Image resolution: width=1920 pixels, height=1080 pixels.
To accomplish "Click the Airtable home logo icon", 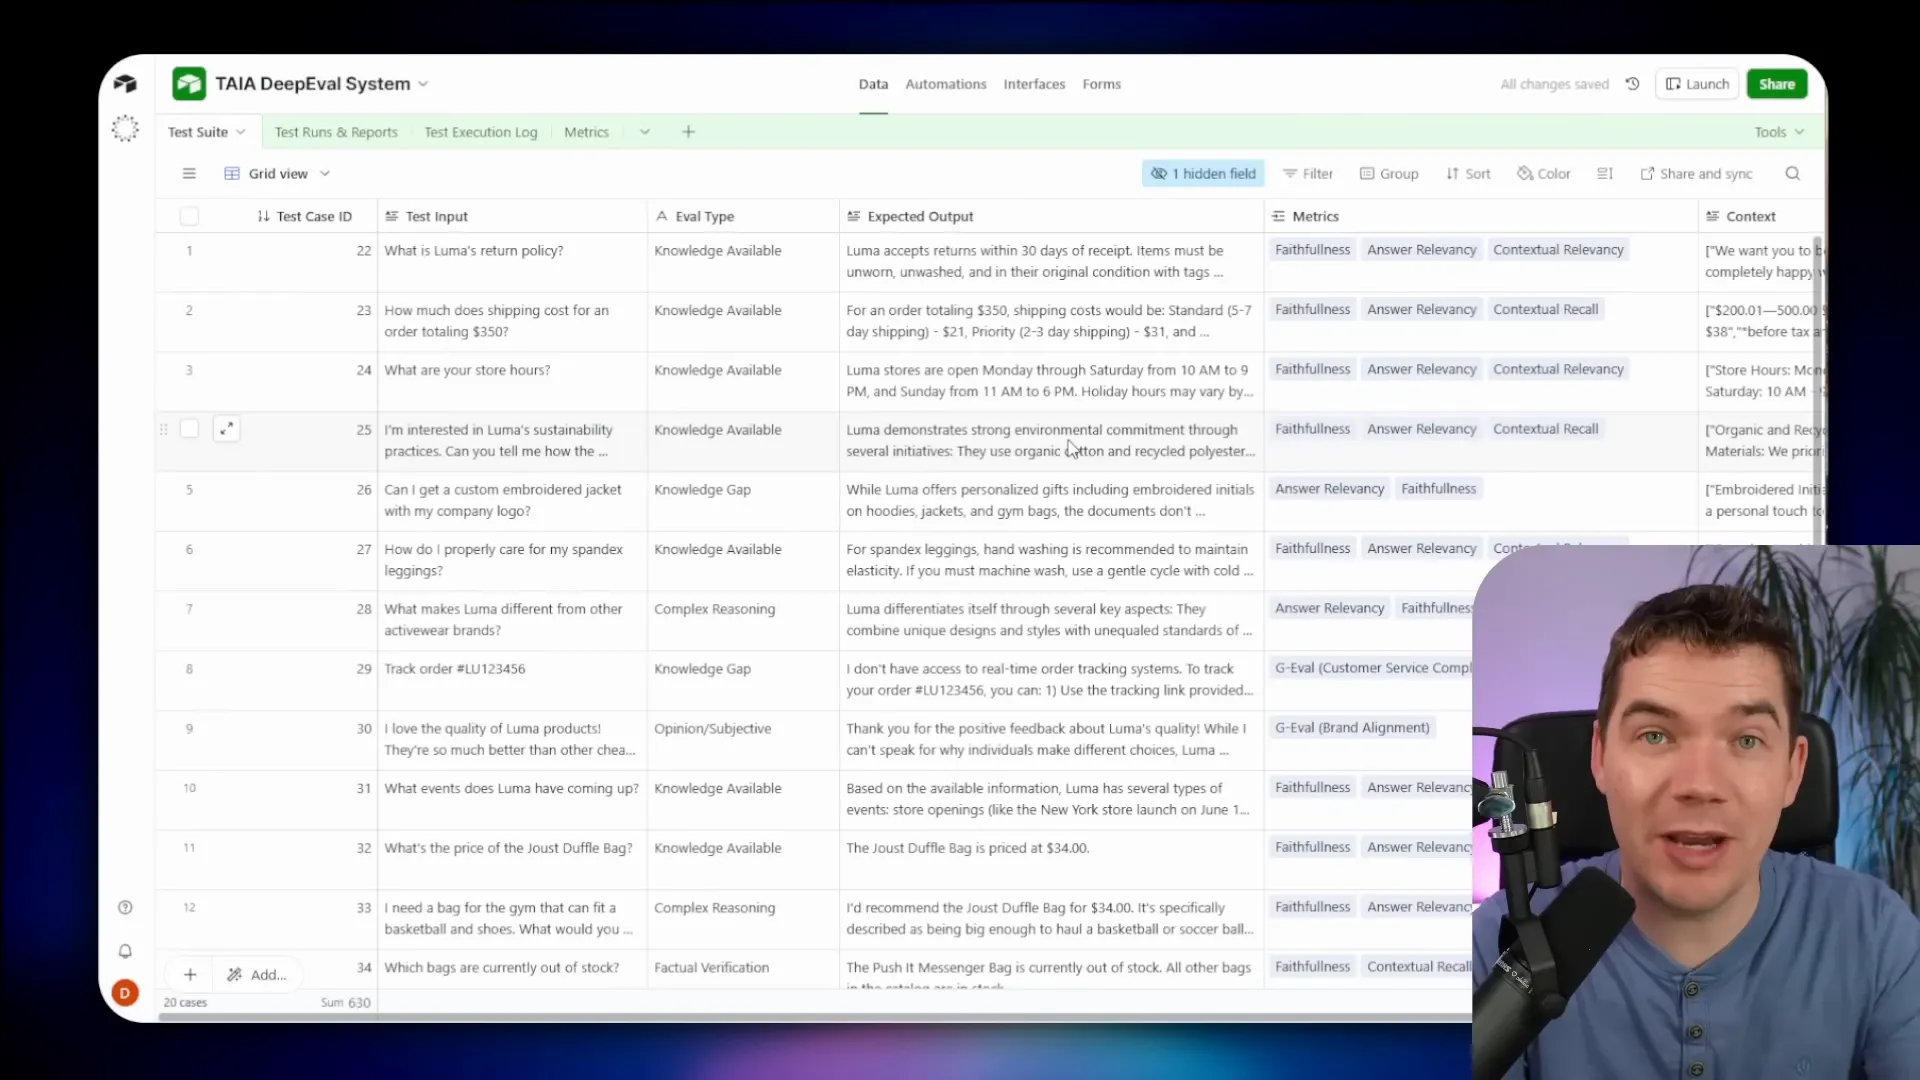I will 125,84.
